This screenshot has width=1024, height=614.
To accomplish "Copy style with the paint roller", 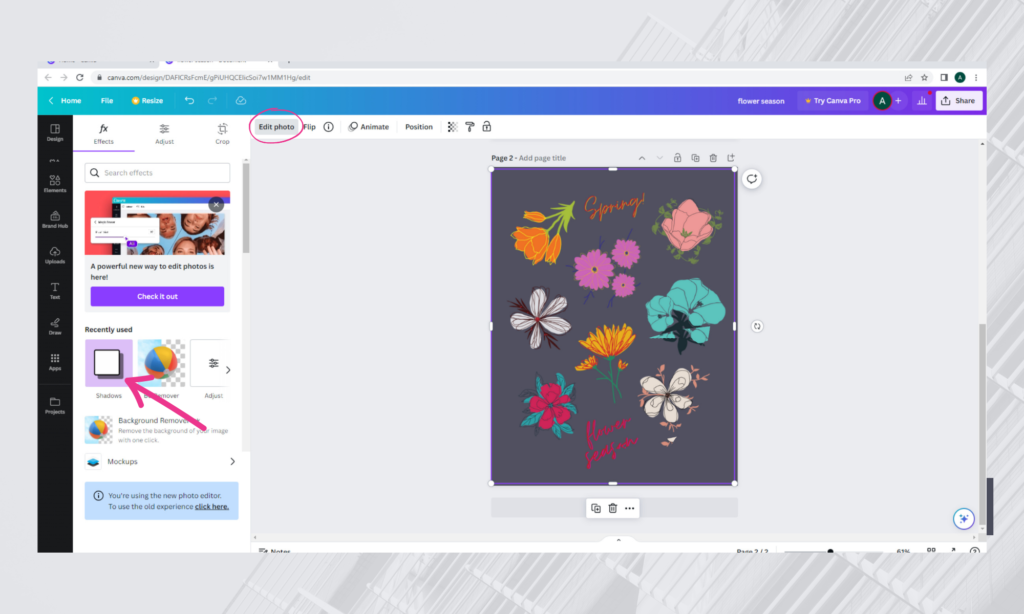I will [x=470, y=127].
